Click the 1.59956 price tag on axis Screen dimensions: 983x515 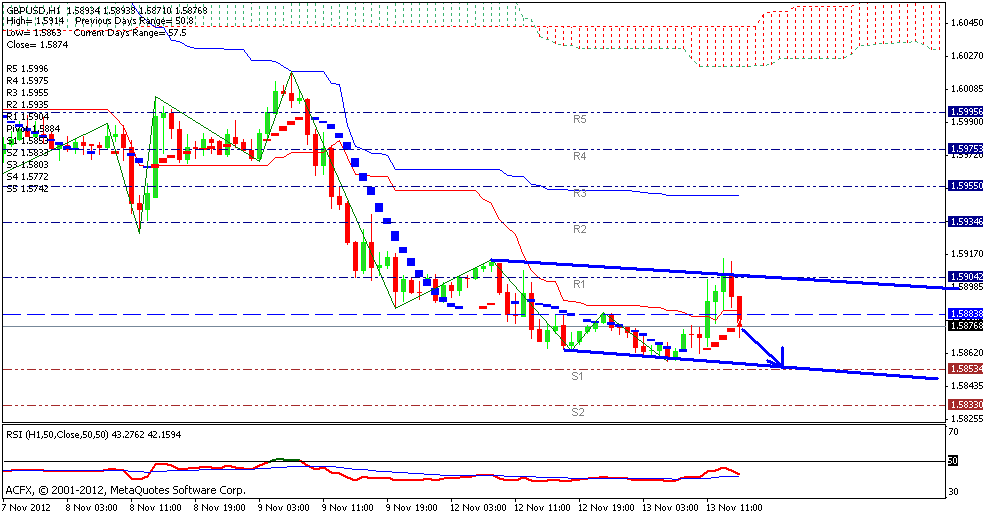click(964, 112)
